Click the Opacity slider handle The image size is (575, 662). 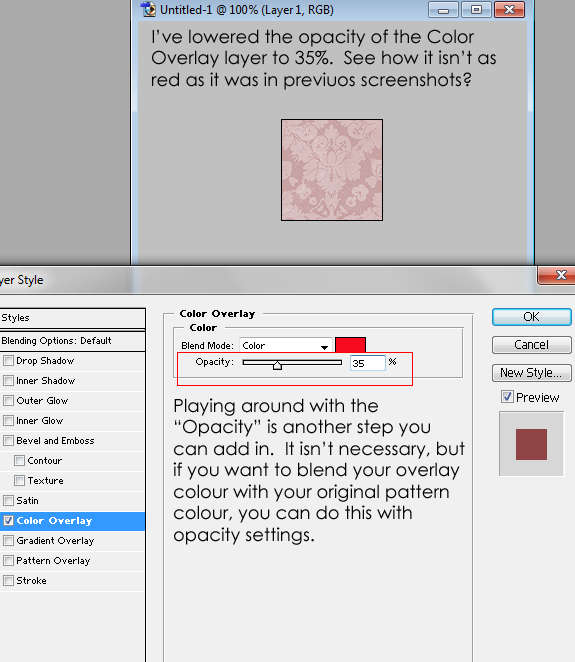pyautogui.click(x=277, y=365)
